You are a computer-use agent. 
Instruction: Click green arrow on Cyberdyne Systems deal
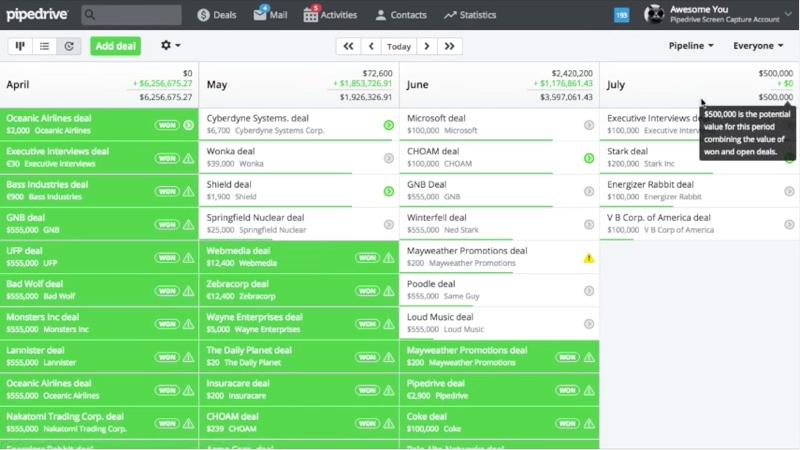point(388,125)
